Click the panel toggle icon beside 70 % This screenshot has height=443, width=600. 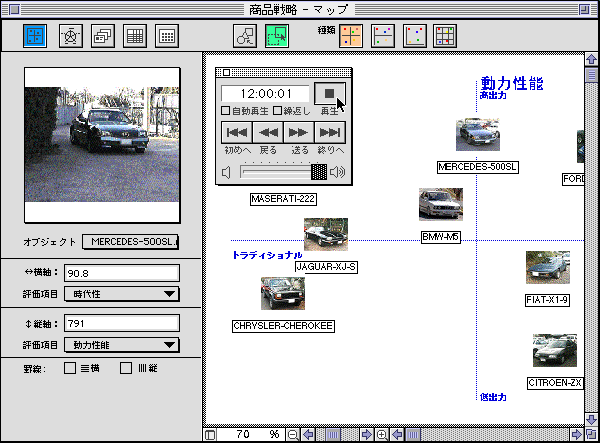pyautogui.click(x=210, y=435)
